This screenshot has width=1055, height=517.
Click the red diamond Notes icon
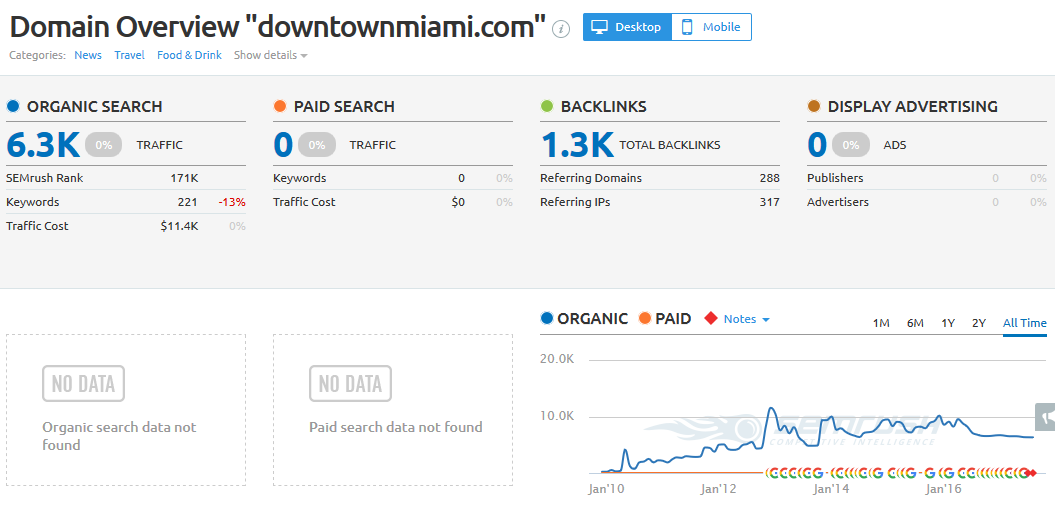[x=711, y=319]
